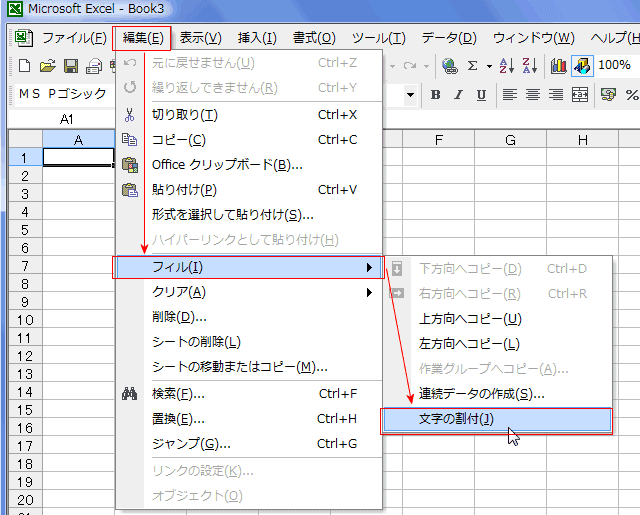This screenshot has width=640, height=515.
Task: Click the Chart Wizard icon
Action: [558, 66]
